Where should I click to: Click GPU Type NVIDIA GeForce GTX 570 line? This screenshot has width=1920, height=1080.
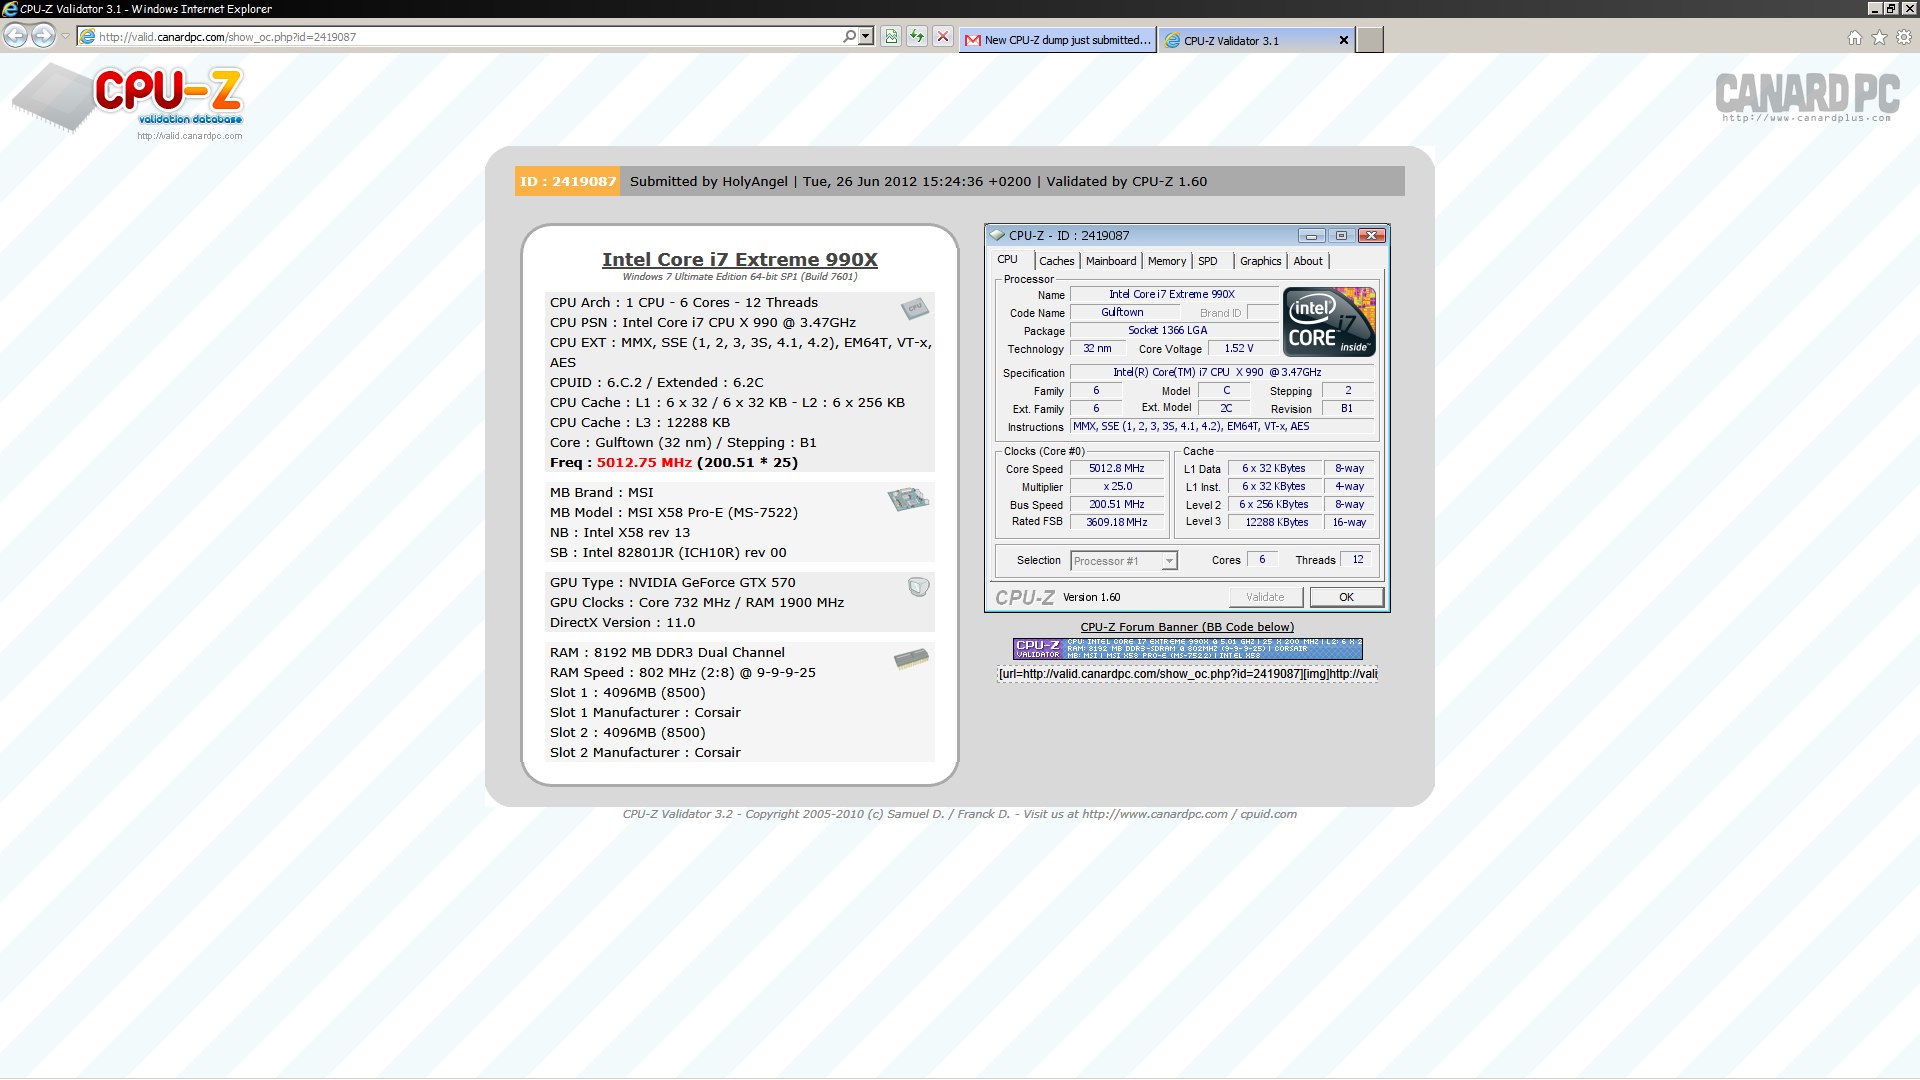(x=672, y=583)
